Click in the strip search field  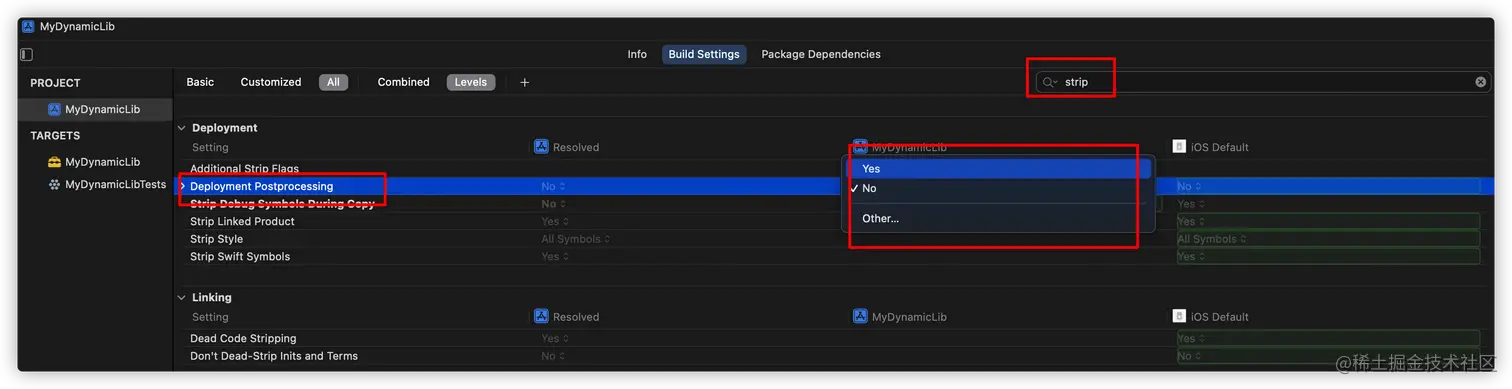tap(1265, 82)
